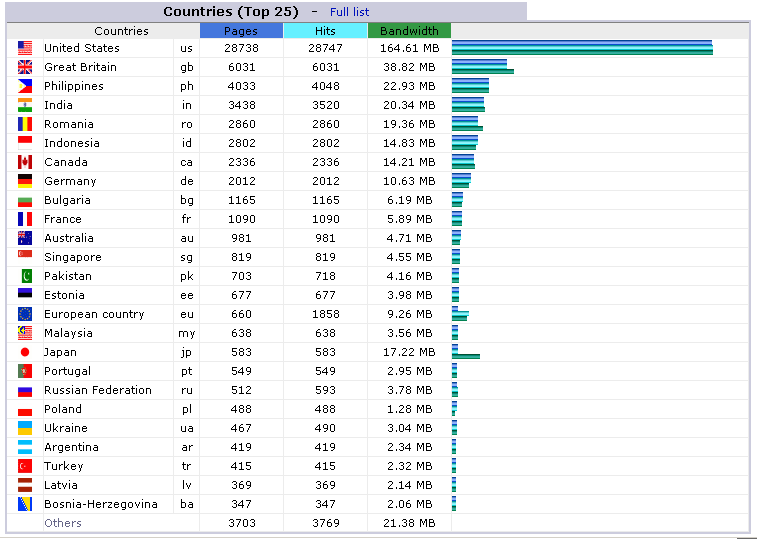Image resolution: width=757 pixels, height=539 pixels.
Task: Click the Russian Federation row label
Action: coord(98,390)
